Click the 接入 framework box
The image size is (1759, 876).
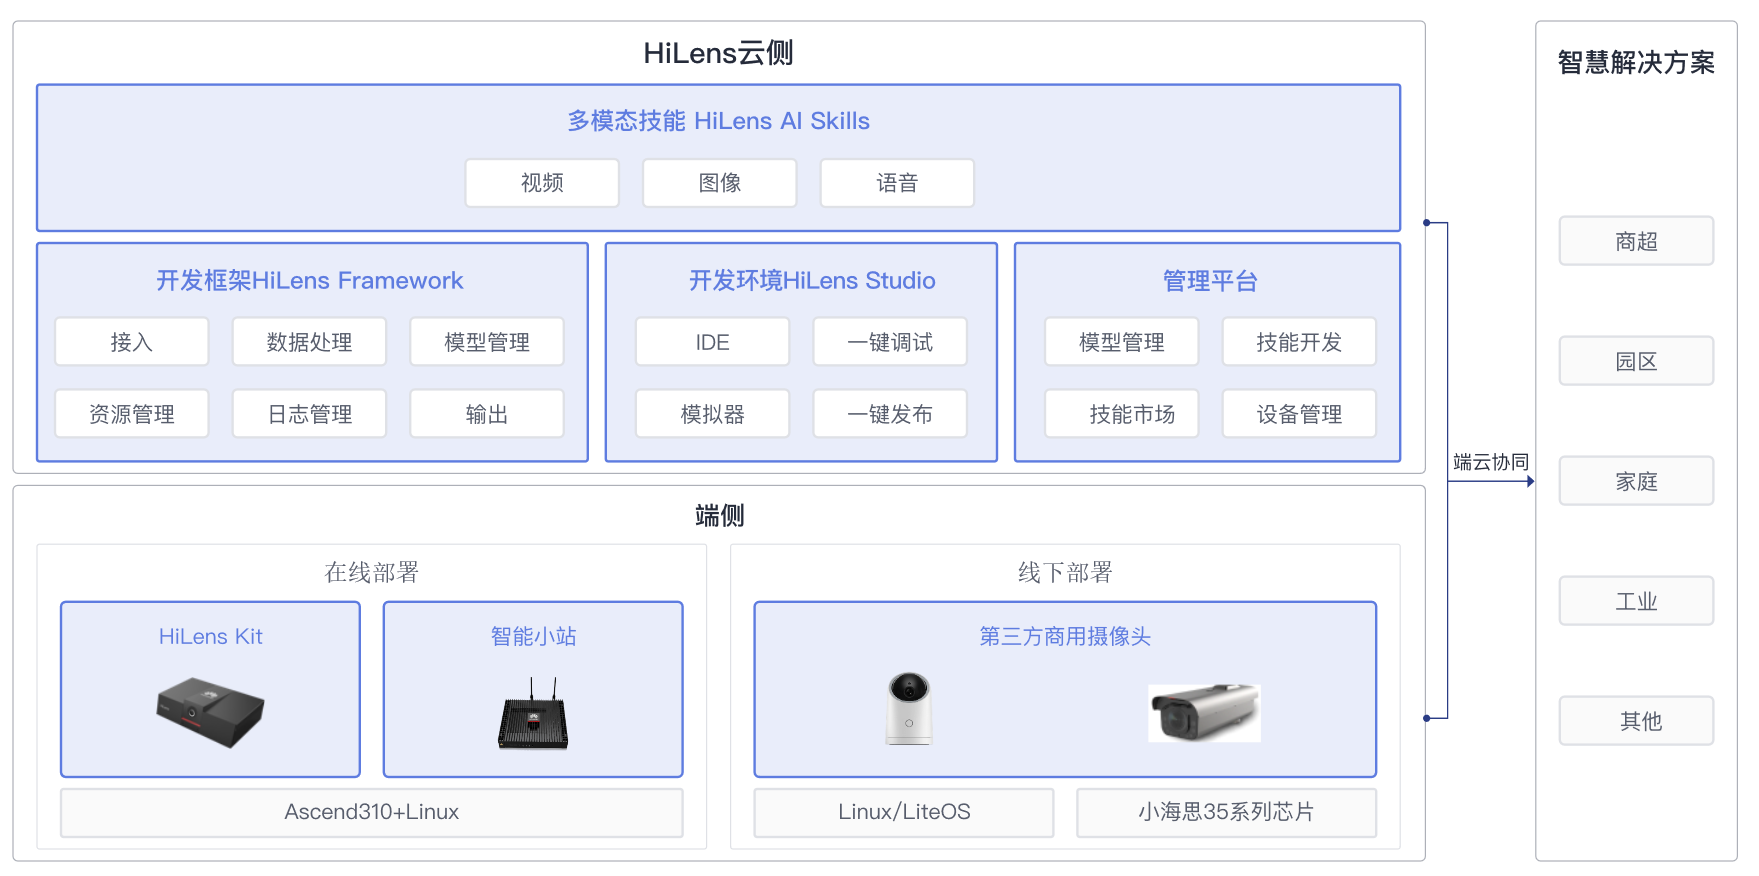(132, 342)
